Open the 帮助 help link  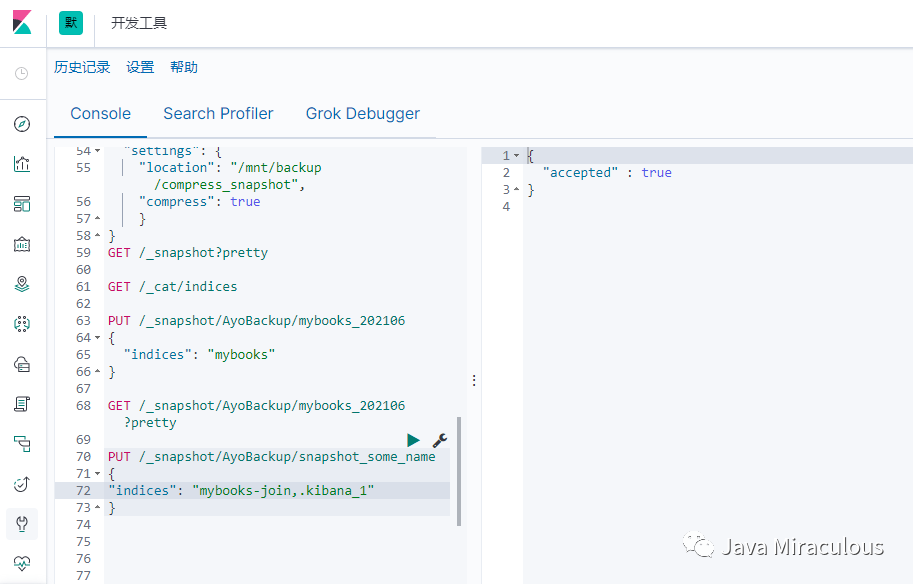click(184, 67)
